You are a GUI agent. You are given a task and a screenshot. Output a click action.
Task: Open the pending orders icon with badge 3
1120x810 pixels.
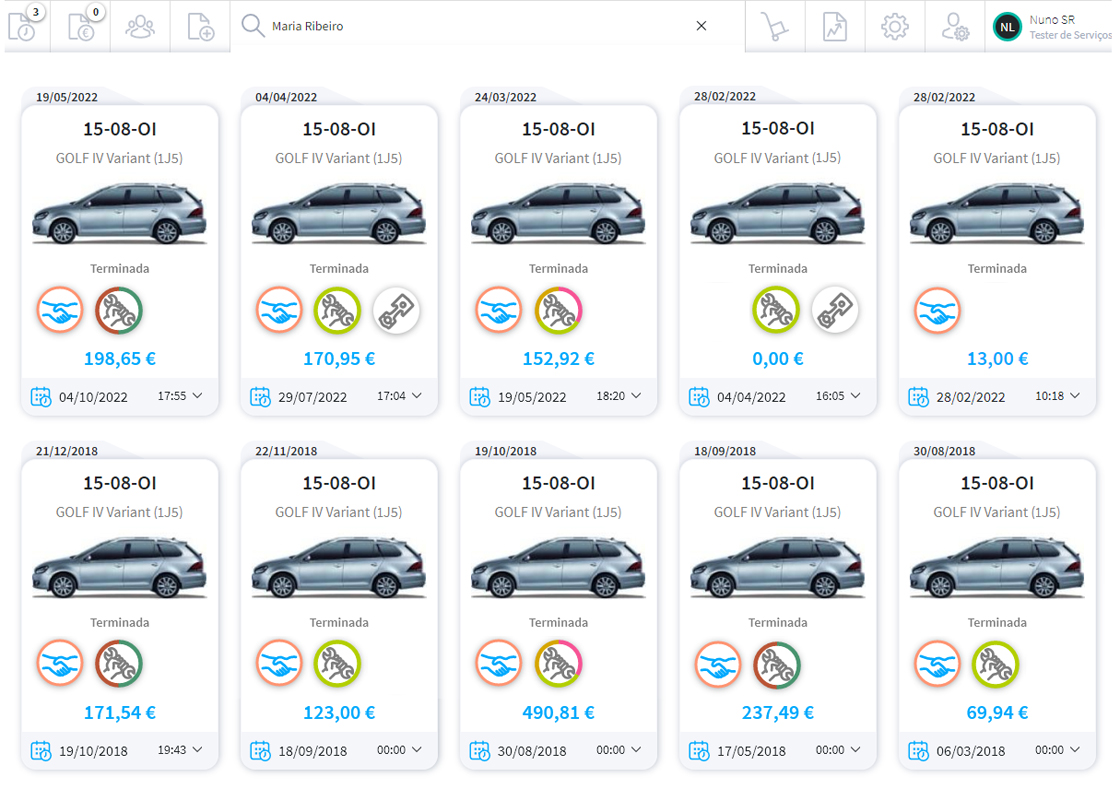[22, 26]
